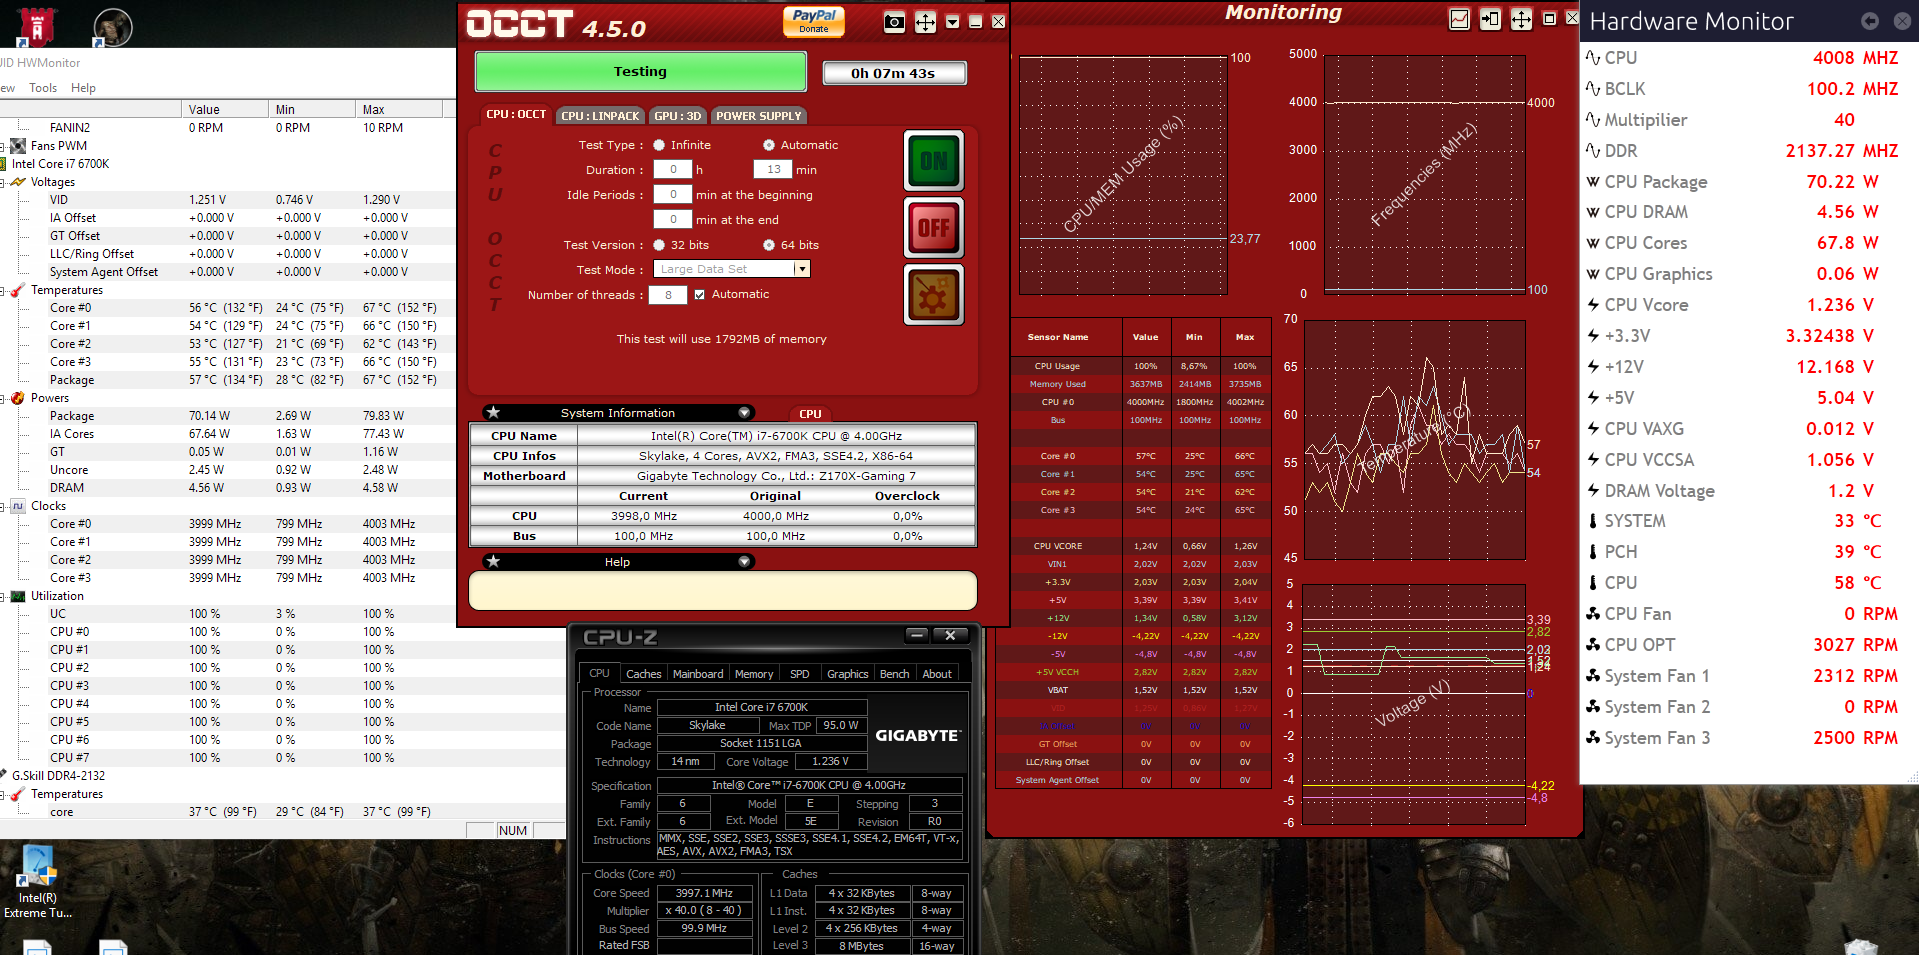Open the Caches tab in CPU-Z
The image size is (1919, 955).
643,674
